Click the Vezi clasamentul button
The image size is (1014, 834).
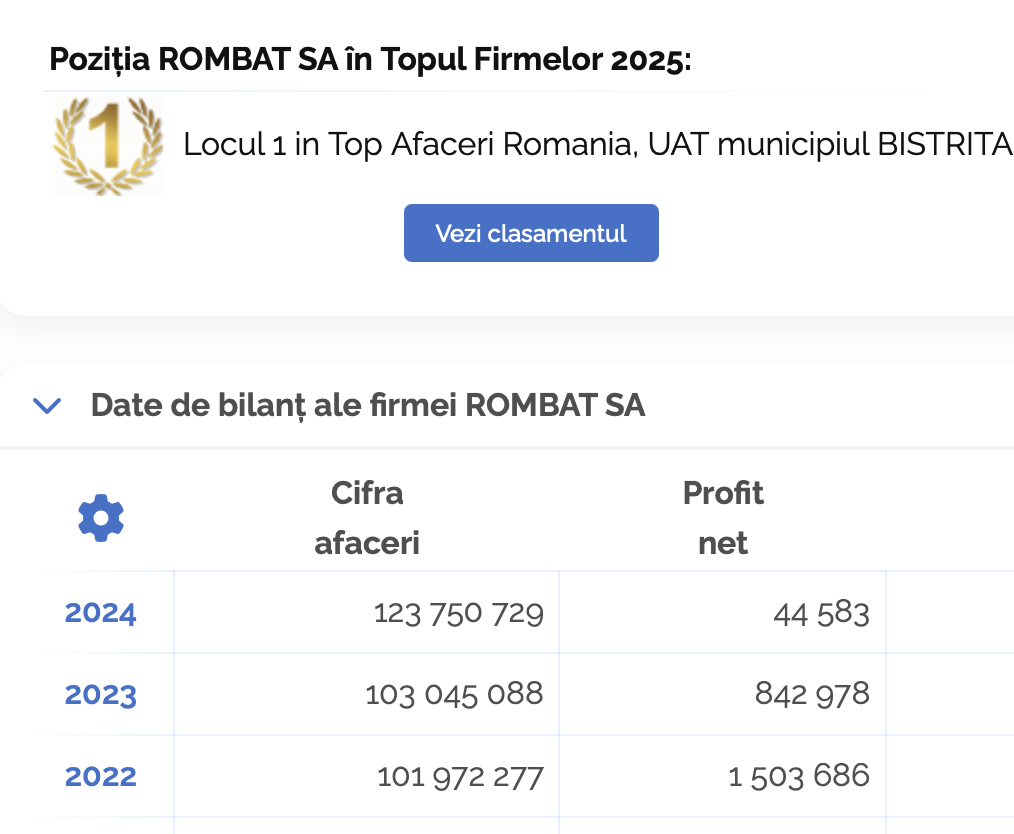pos(531,233)
